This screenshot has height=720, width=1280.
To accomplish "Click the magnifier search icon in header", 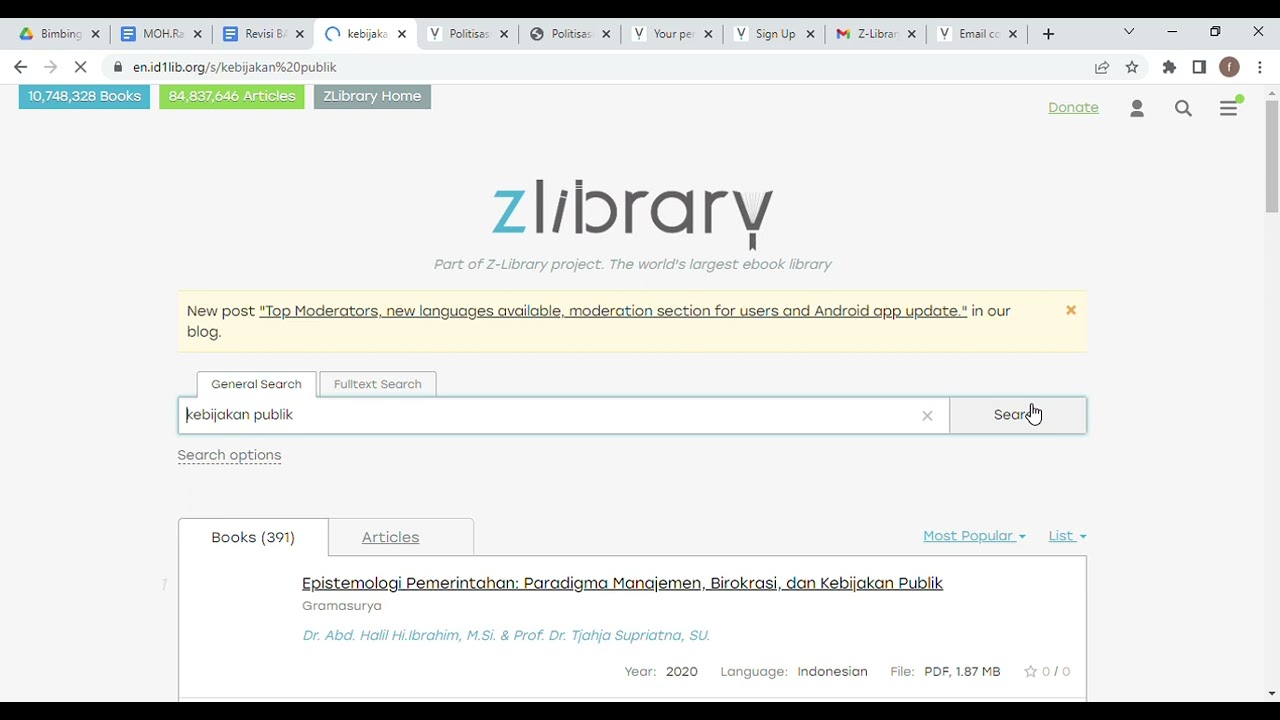I will click(1183, 108).
